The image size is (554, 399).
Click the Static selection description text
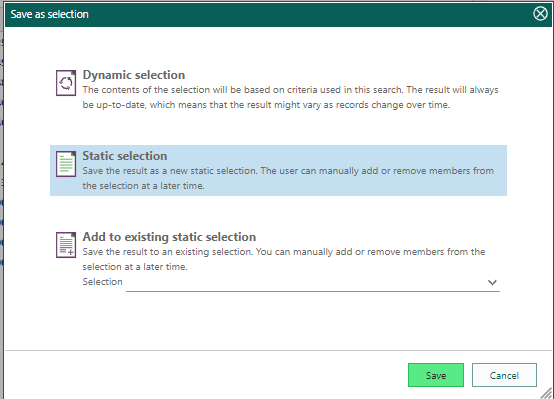click(x=288, y=178)
